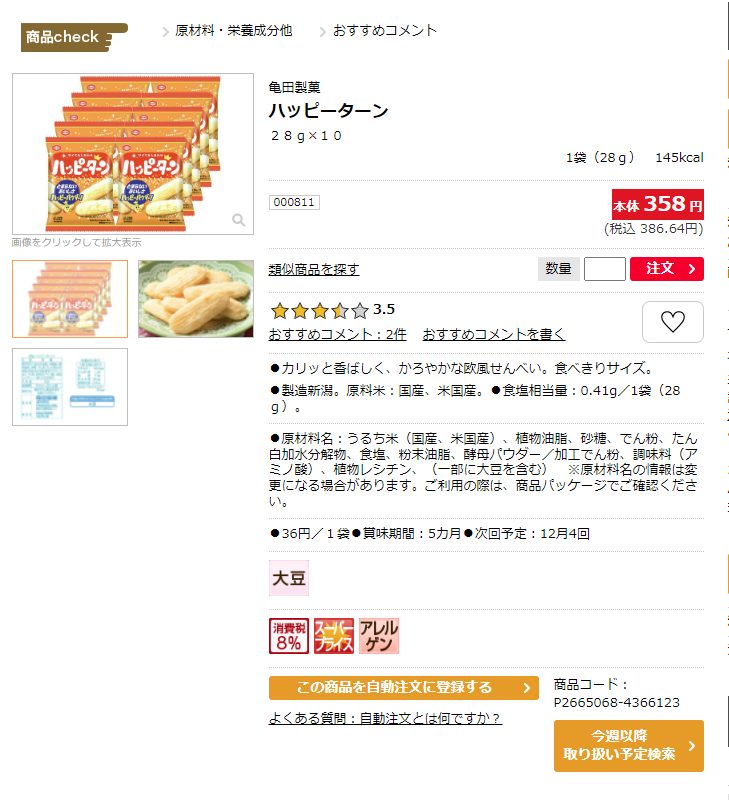This screenshot has height=800, width=729.
Task: Jump to 原材料・栄養成分他 section
Action: (x=234, y=31)
